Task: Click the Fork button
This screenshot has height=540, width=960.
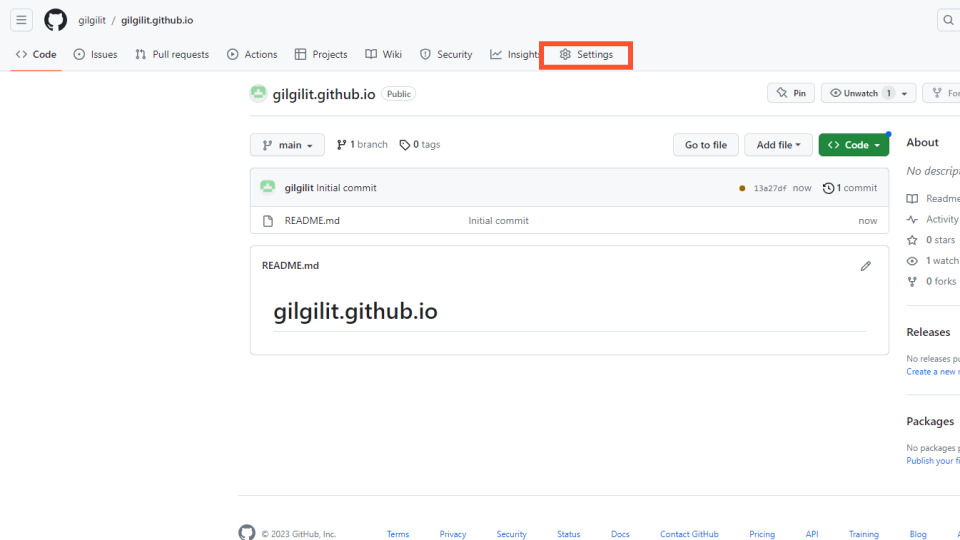Action: 943,93
